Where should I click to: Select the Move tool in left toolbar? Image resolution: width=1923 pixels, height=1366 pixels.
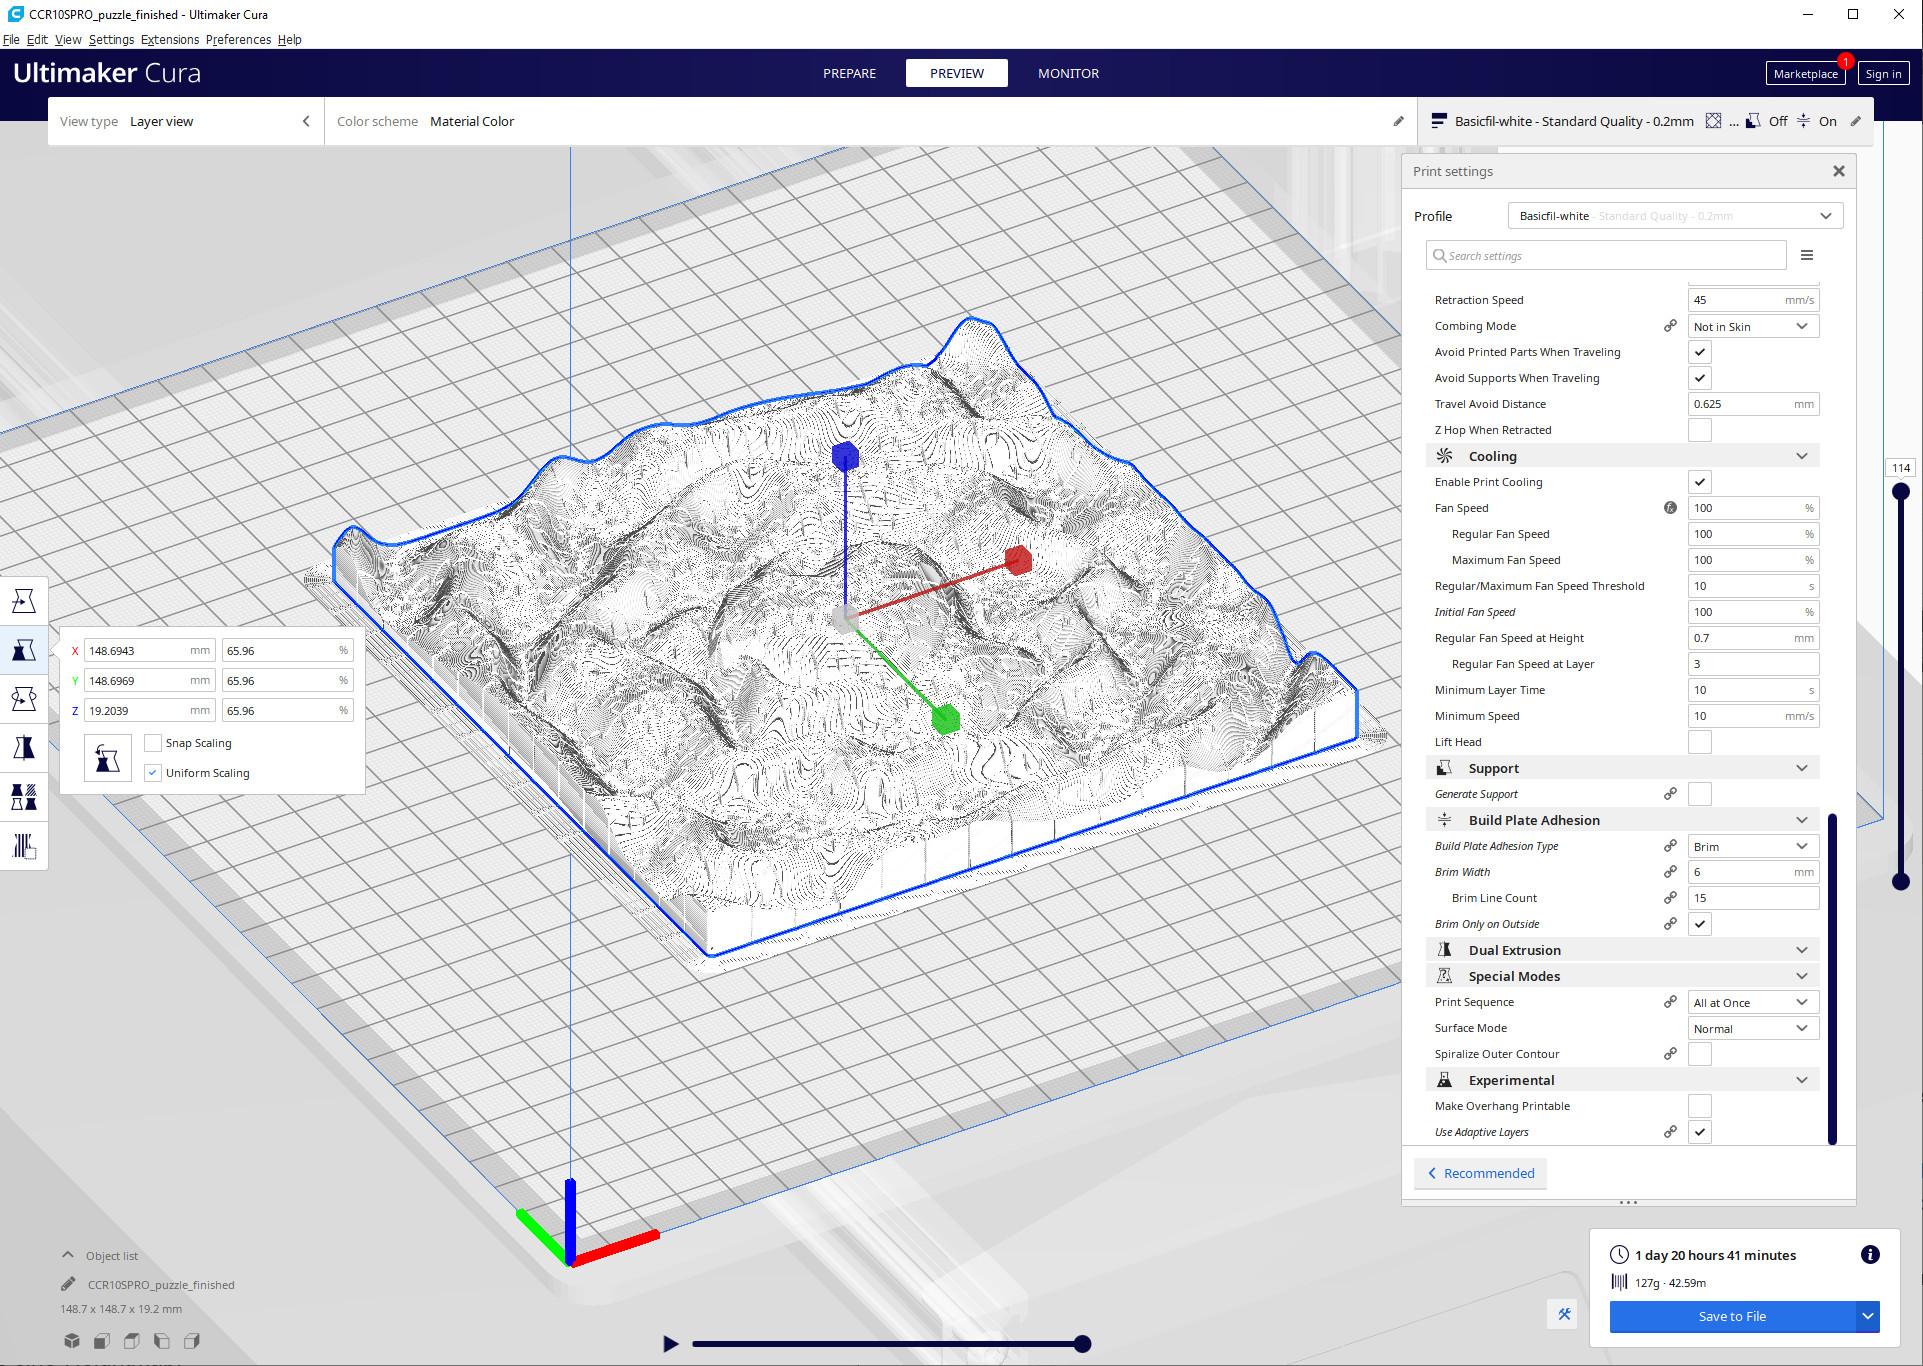pos(24,601)
